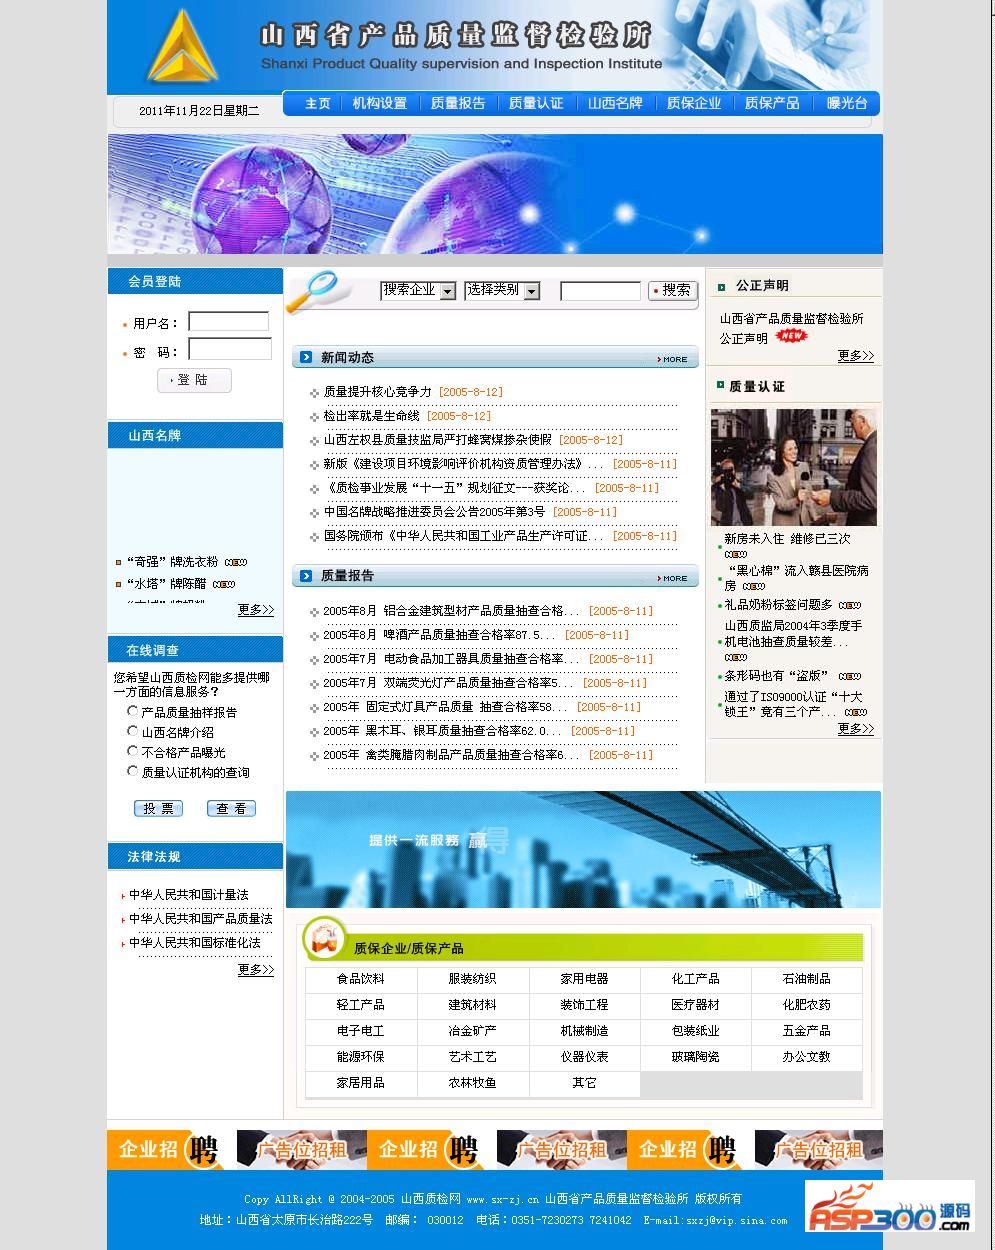This screenshot has height=1250, width=995.
Task: Open the 选择类别 dropdown
Action: 502,290
